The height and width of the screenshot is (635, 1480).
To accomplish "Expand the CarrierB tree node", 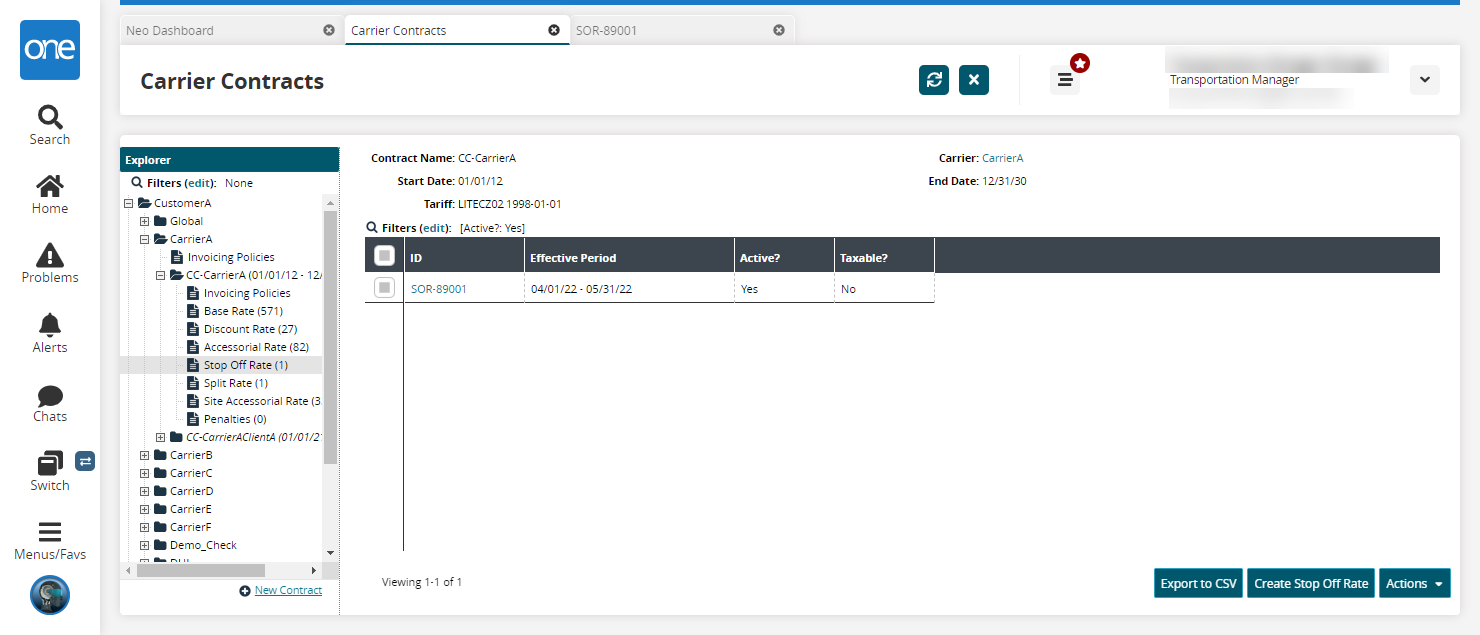I will pos(144,455).
